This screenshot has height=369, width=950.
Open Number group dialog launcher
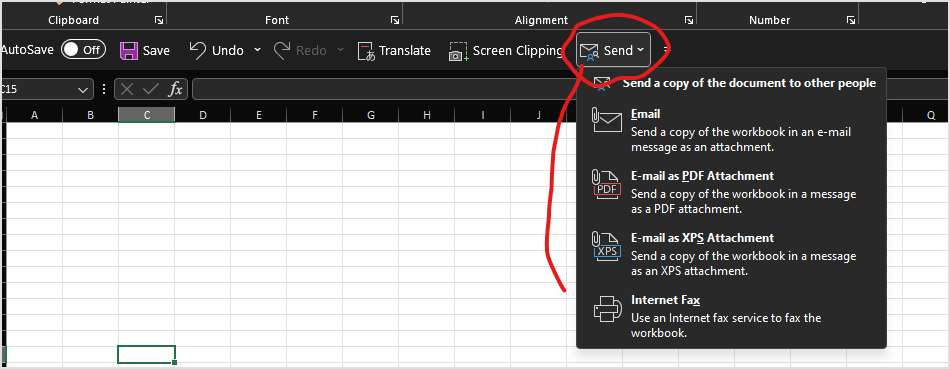(x=851, y=21)
